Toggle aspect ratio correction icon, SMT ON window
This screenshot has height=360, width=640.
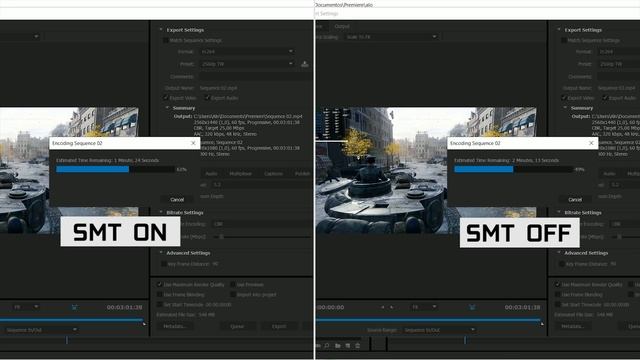(x=74, y=307)
